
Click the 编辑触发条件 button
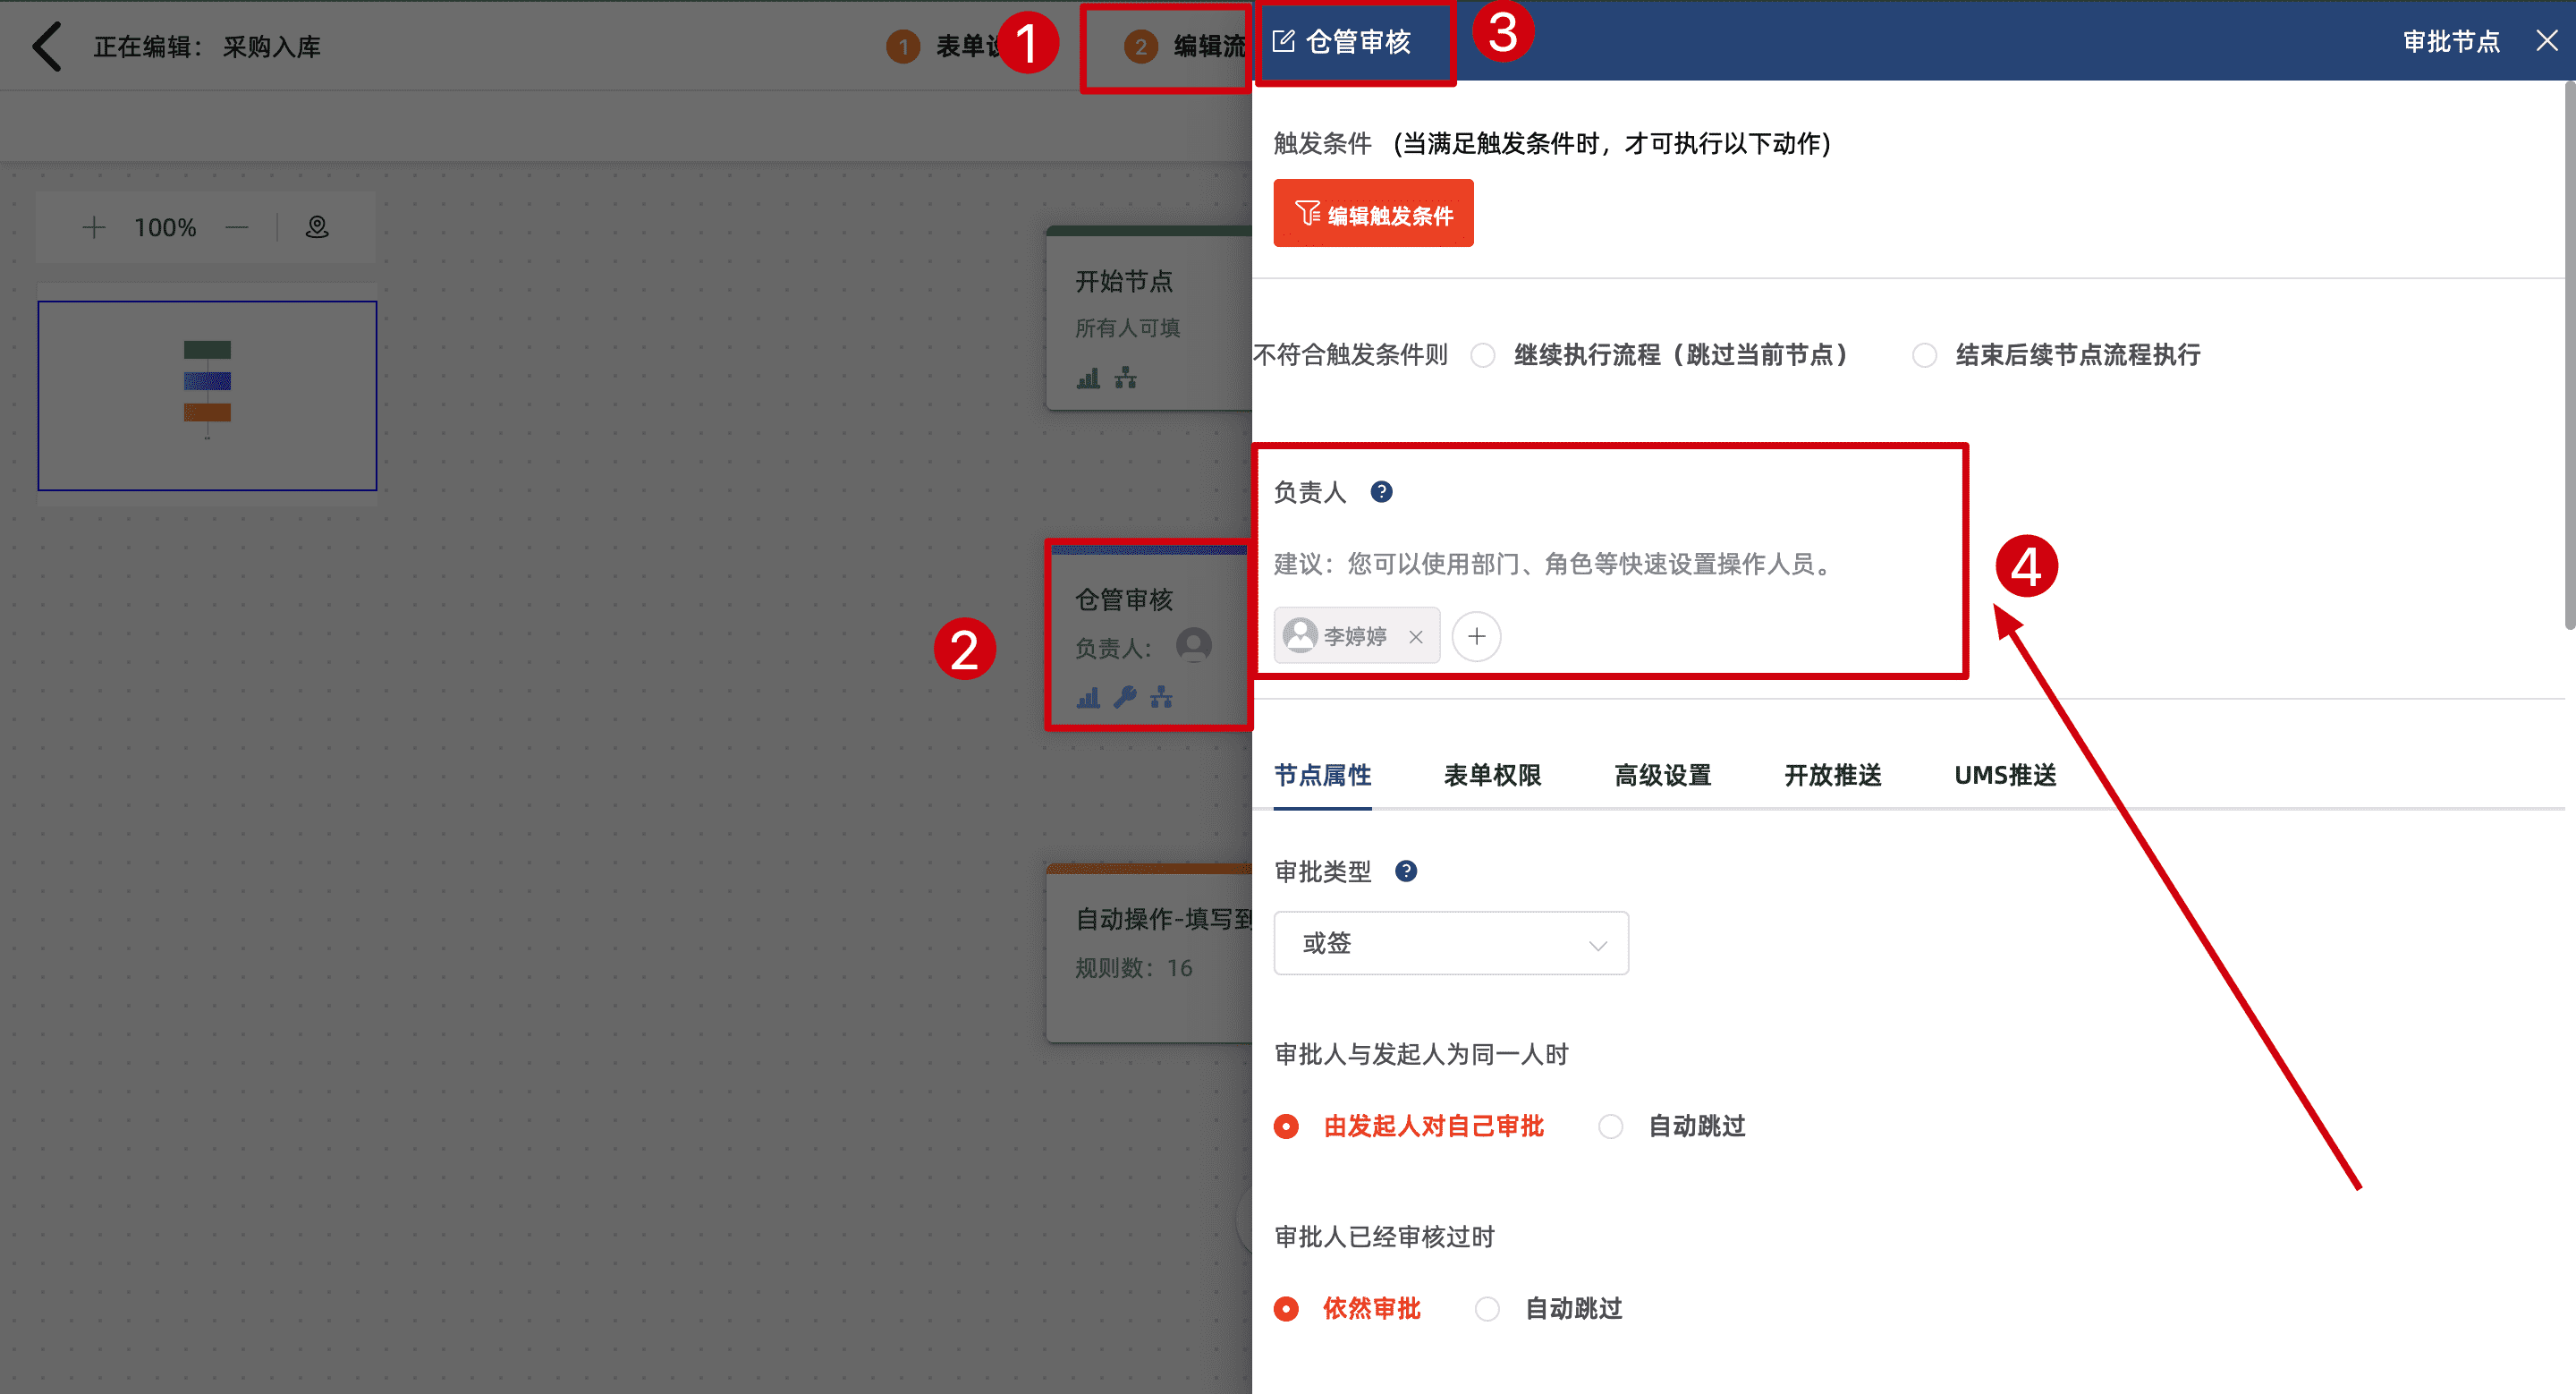(1373, 214)
